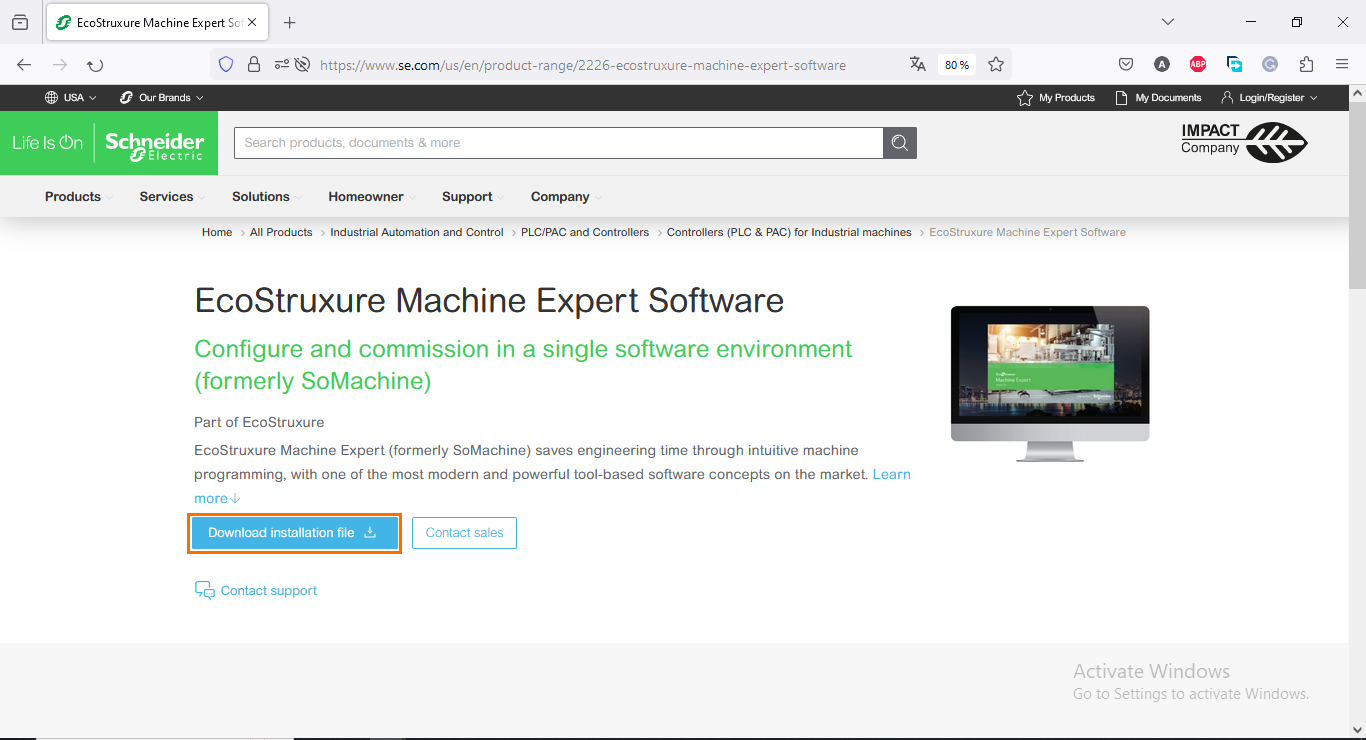
Task: Go to All Products breadcrumb
Action: point(281,232)
